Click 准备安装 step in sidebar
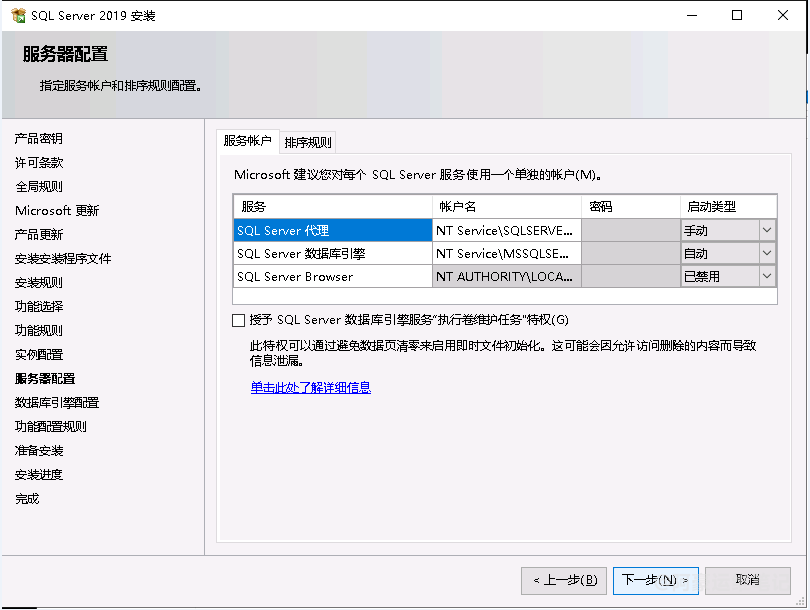The width and height of the screenshot is (810, 610). [39, 450]
